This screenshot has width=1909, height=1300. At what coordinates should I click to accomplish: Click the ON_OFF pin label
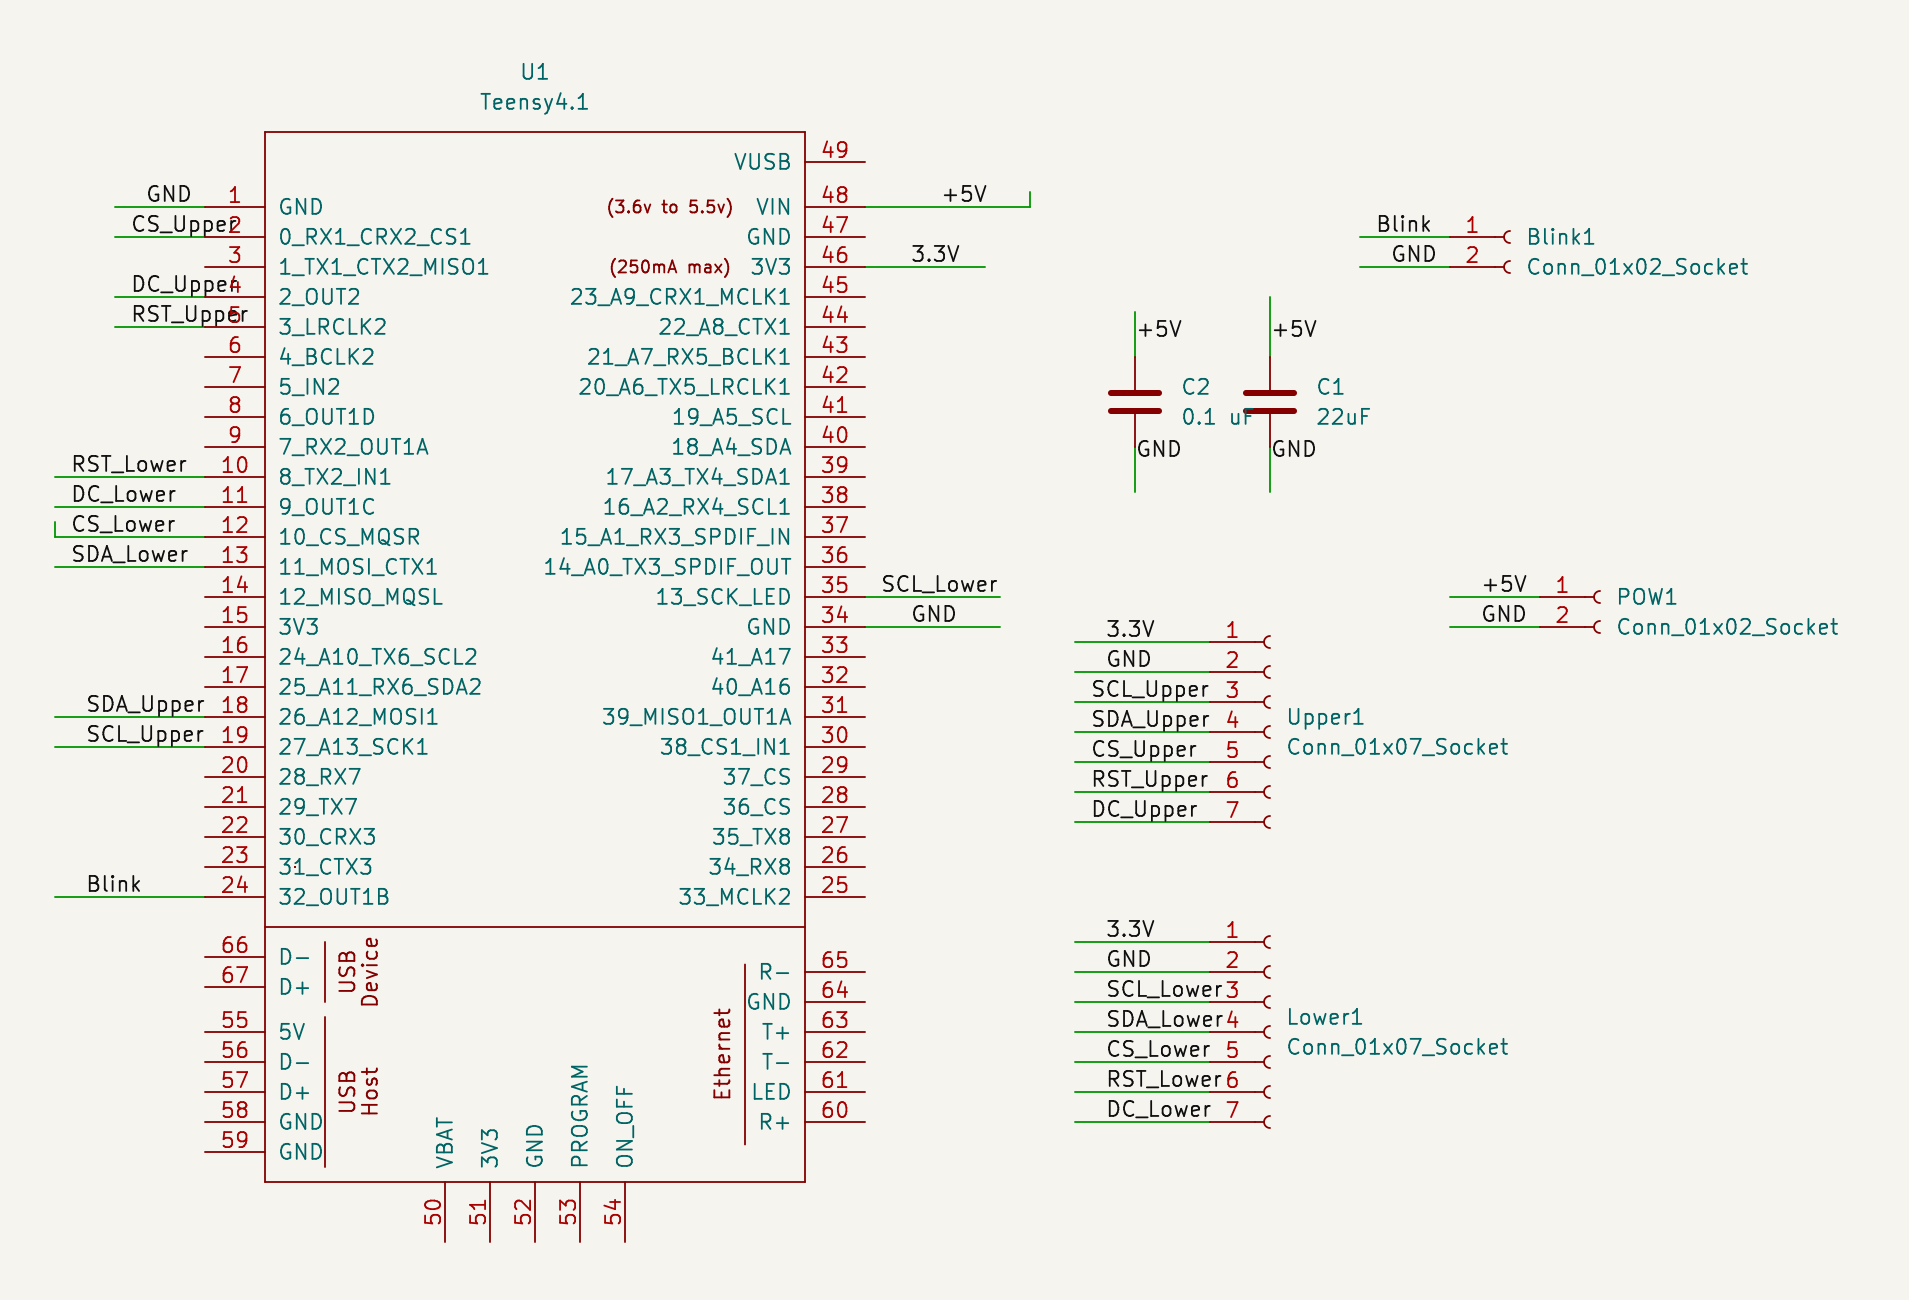(624, 1127)
